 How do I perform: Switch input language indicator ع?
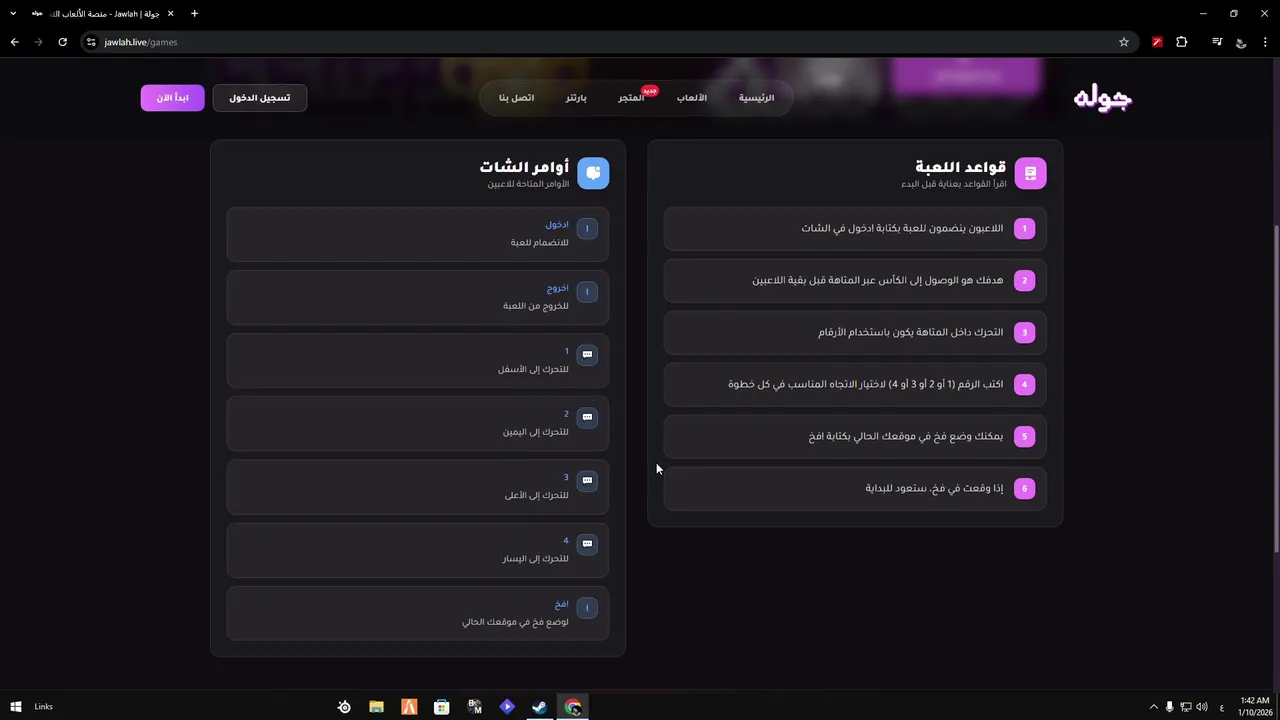coord(1221,707)
